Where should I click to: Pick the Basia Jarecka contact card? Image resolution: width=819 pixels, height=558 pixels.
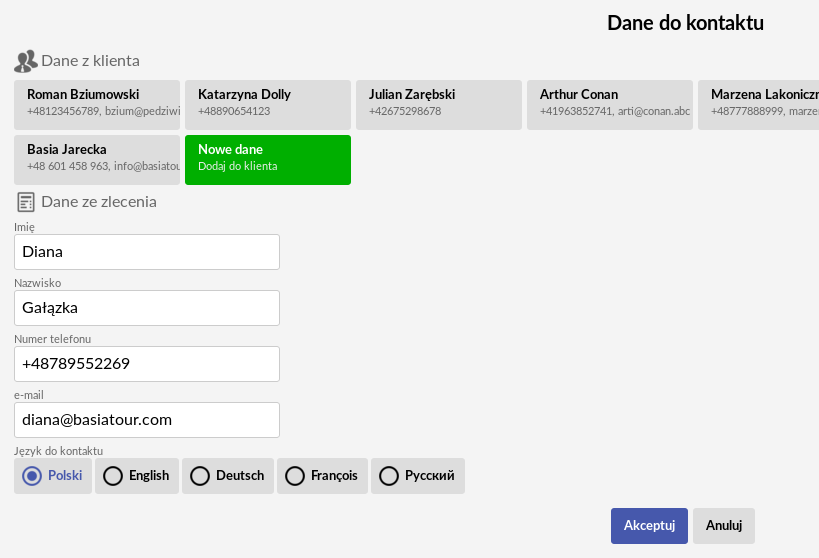(x=97, y=160)
